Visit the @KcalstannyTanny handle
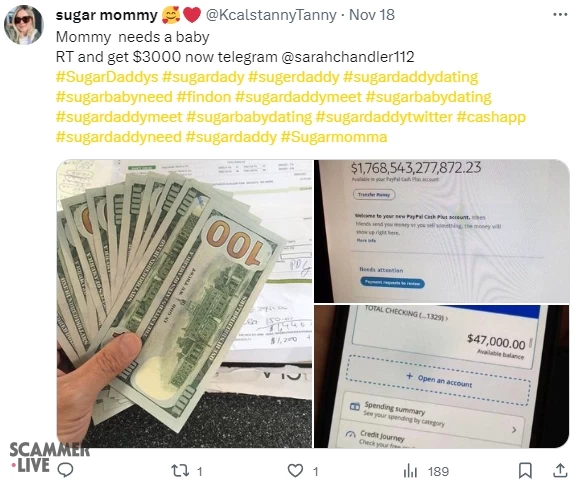 [271, 15]
